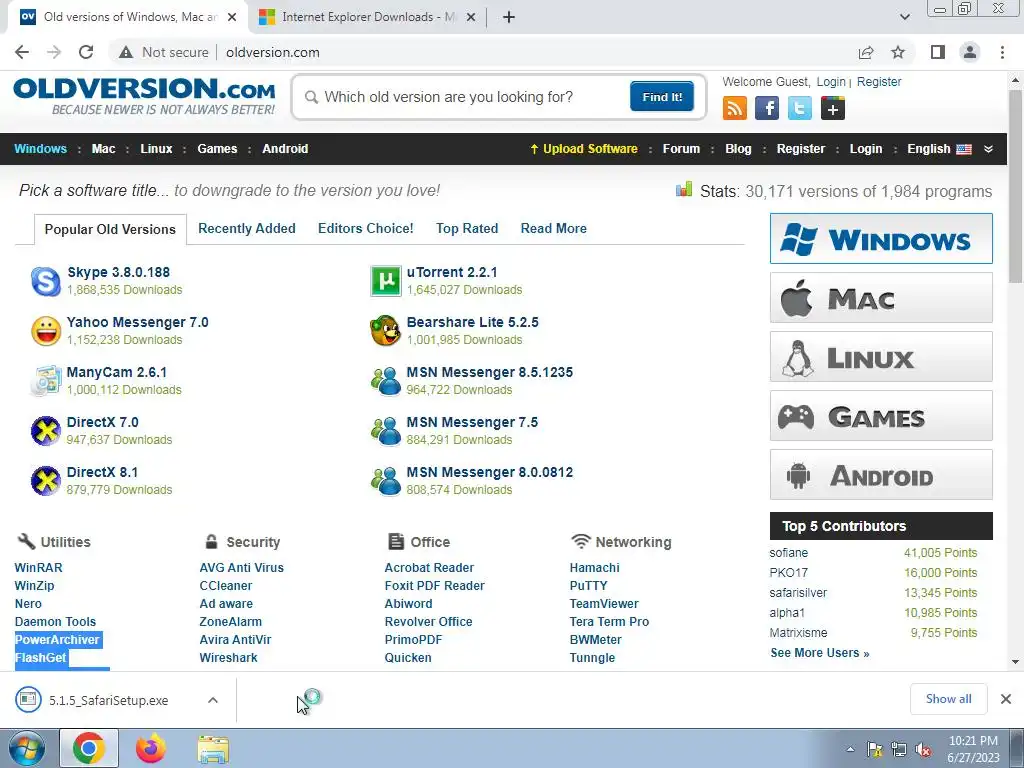Viewport: 1024px width, 768px height.
Task: Open the Twitter social icon
Action: [x=800, y=108]
